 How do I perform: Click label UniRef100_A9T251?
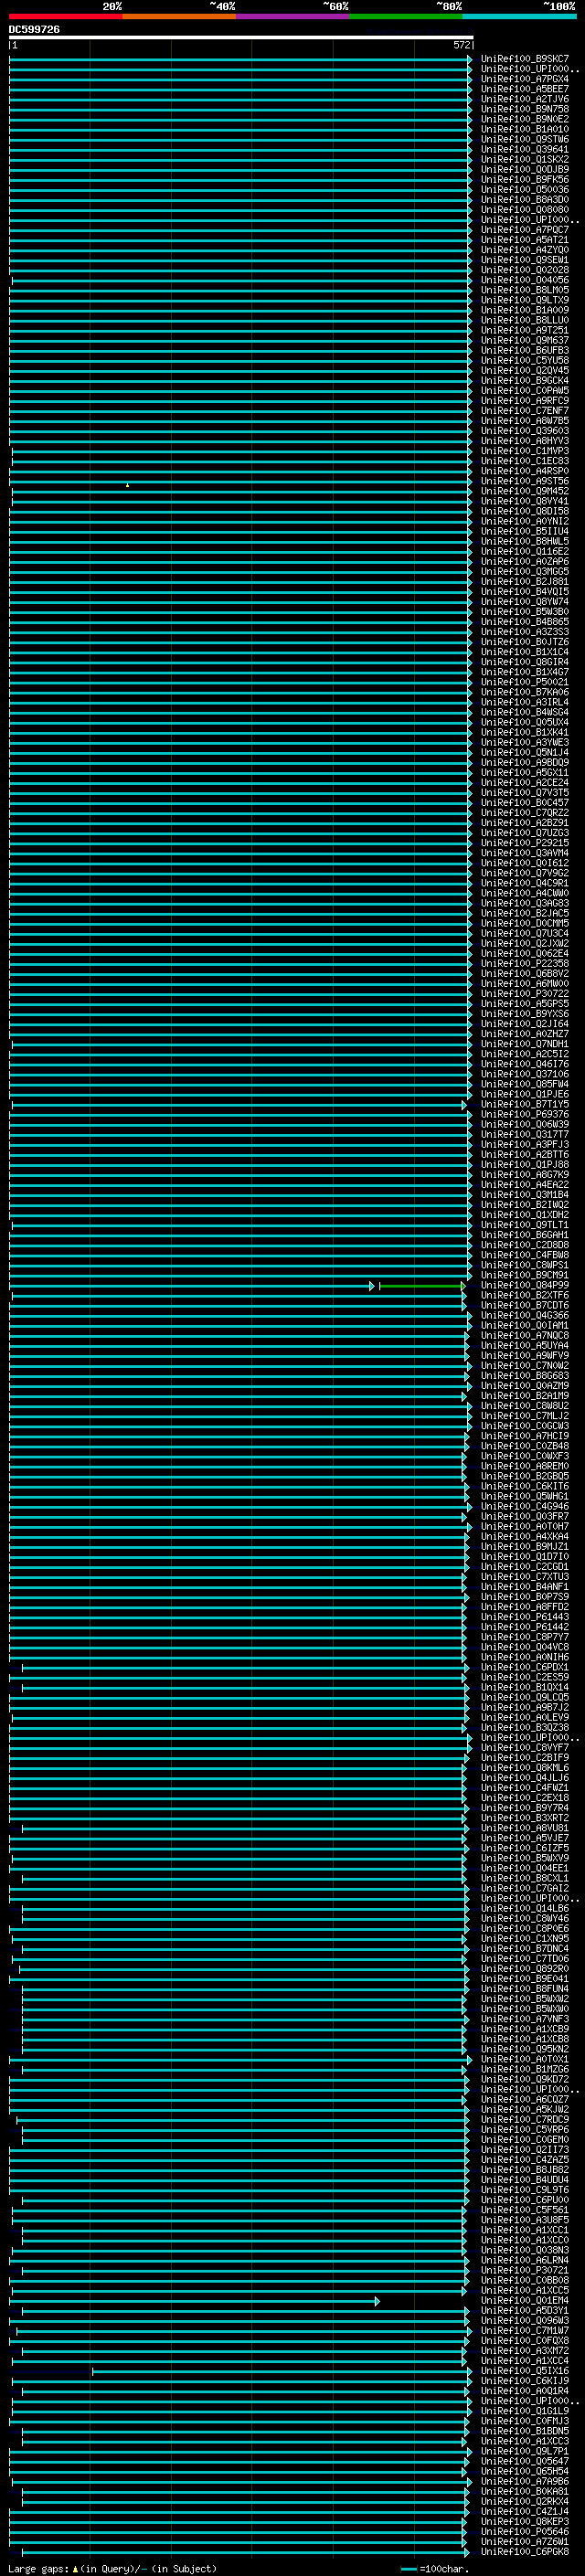click(524, 330)
